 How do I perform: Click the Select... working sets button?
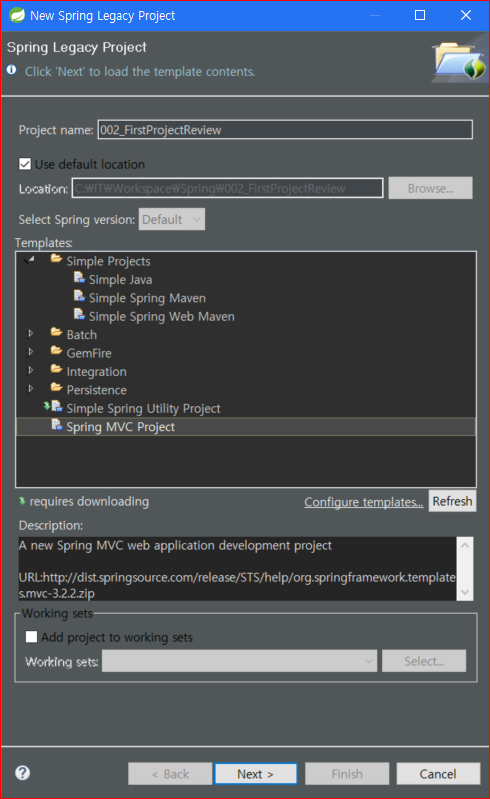424,661
